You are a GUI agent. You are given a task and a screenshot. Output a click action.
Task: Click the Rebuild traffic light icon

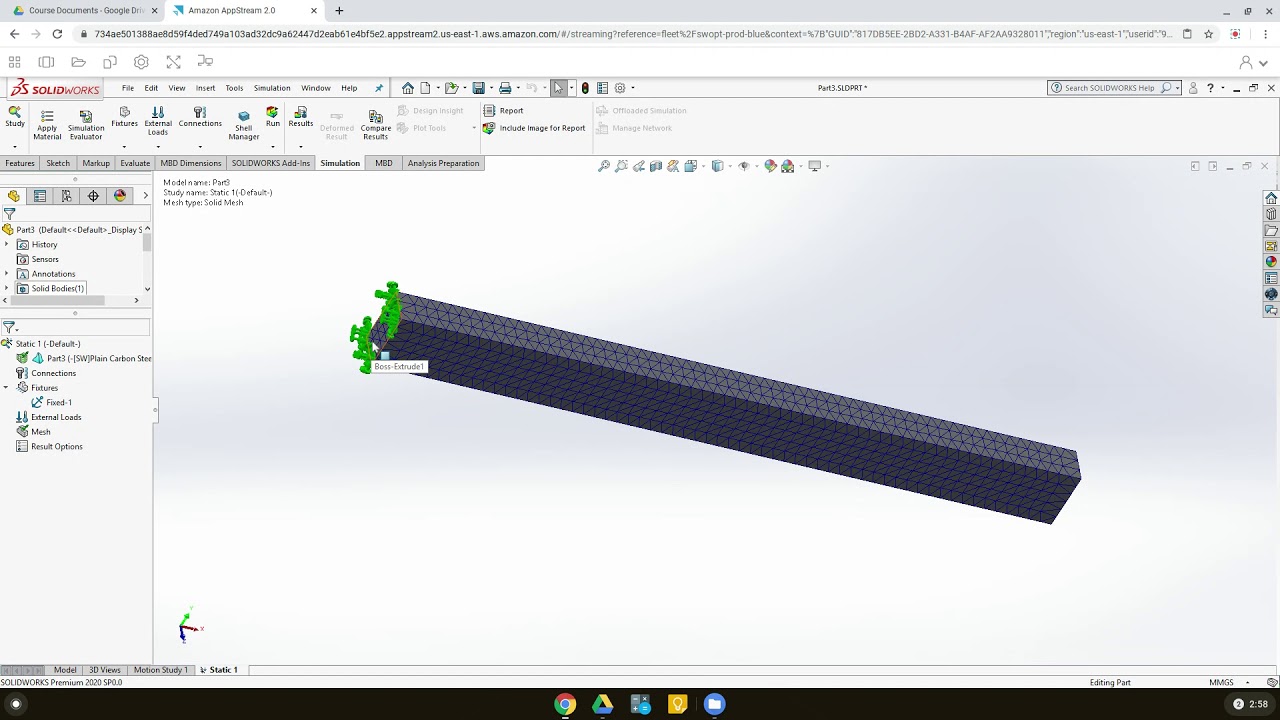pyautogui.click(x=585, y=88)
